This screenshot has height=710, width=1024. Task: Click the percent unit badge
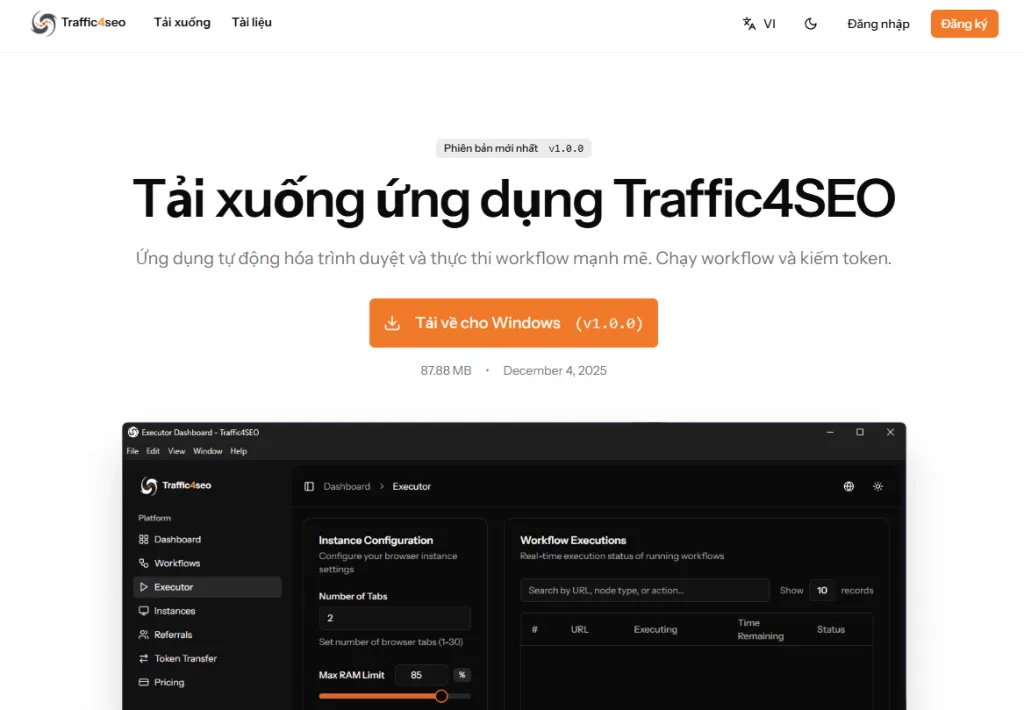[x=462, y=675]
